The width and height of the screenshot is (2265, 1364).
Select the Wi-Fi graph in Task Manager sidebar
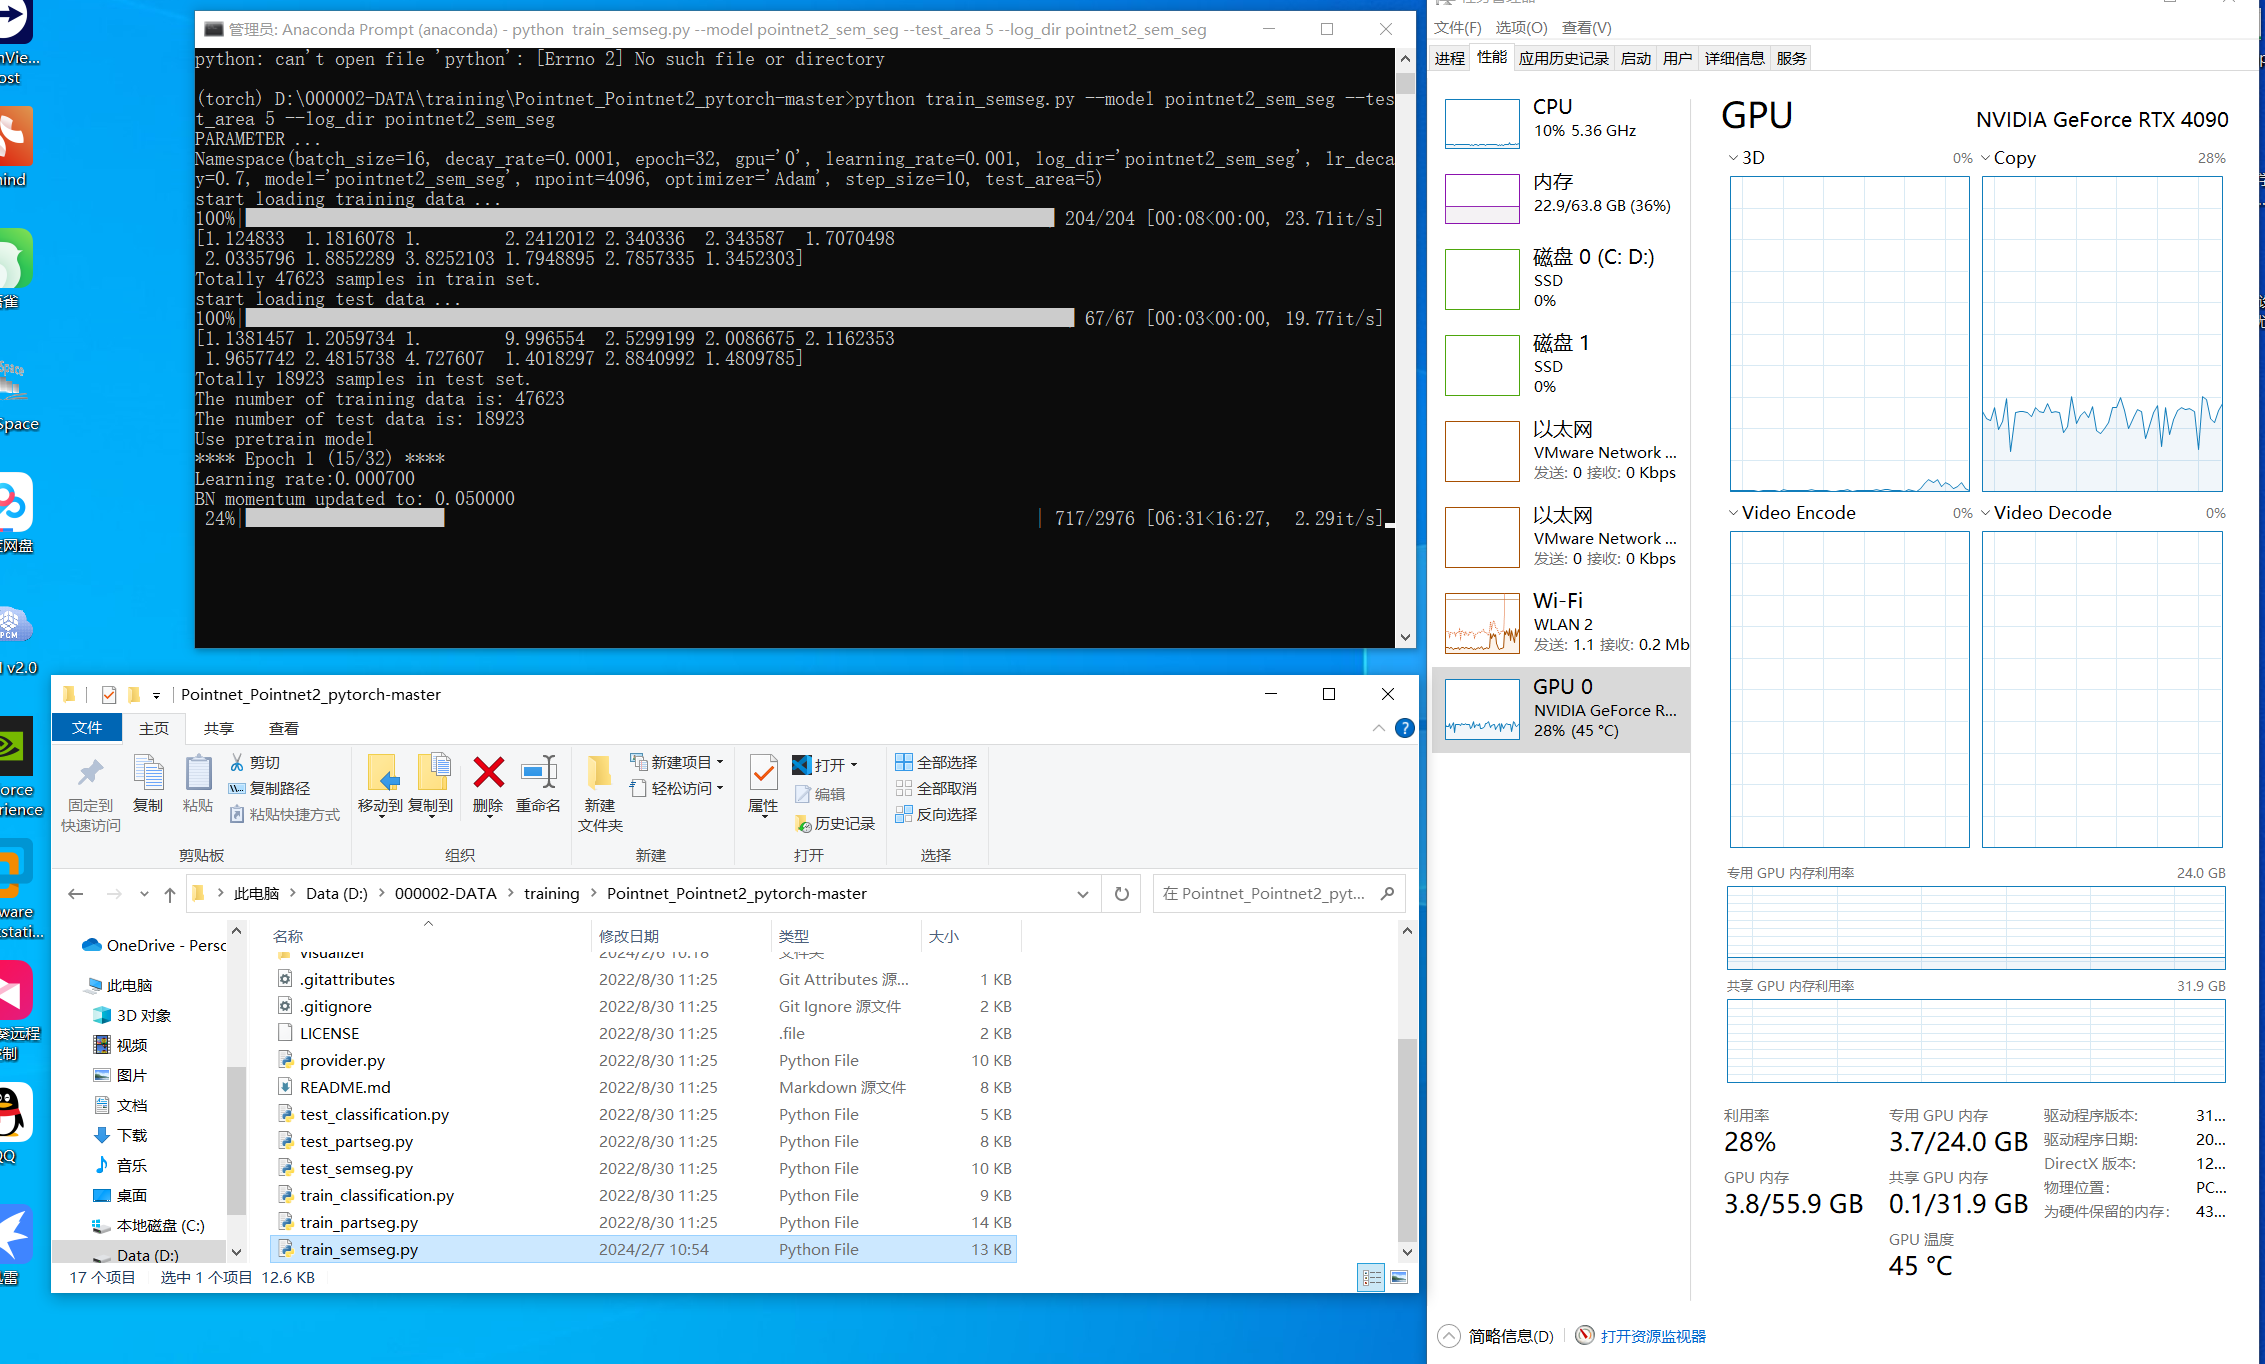point(1481,622)
